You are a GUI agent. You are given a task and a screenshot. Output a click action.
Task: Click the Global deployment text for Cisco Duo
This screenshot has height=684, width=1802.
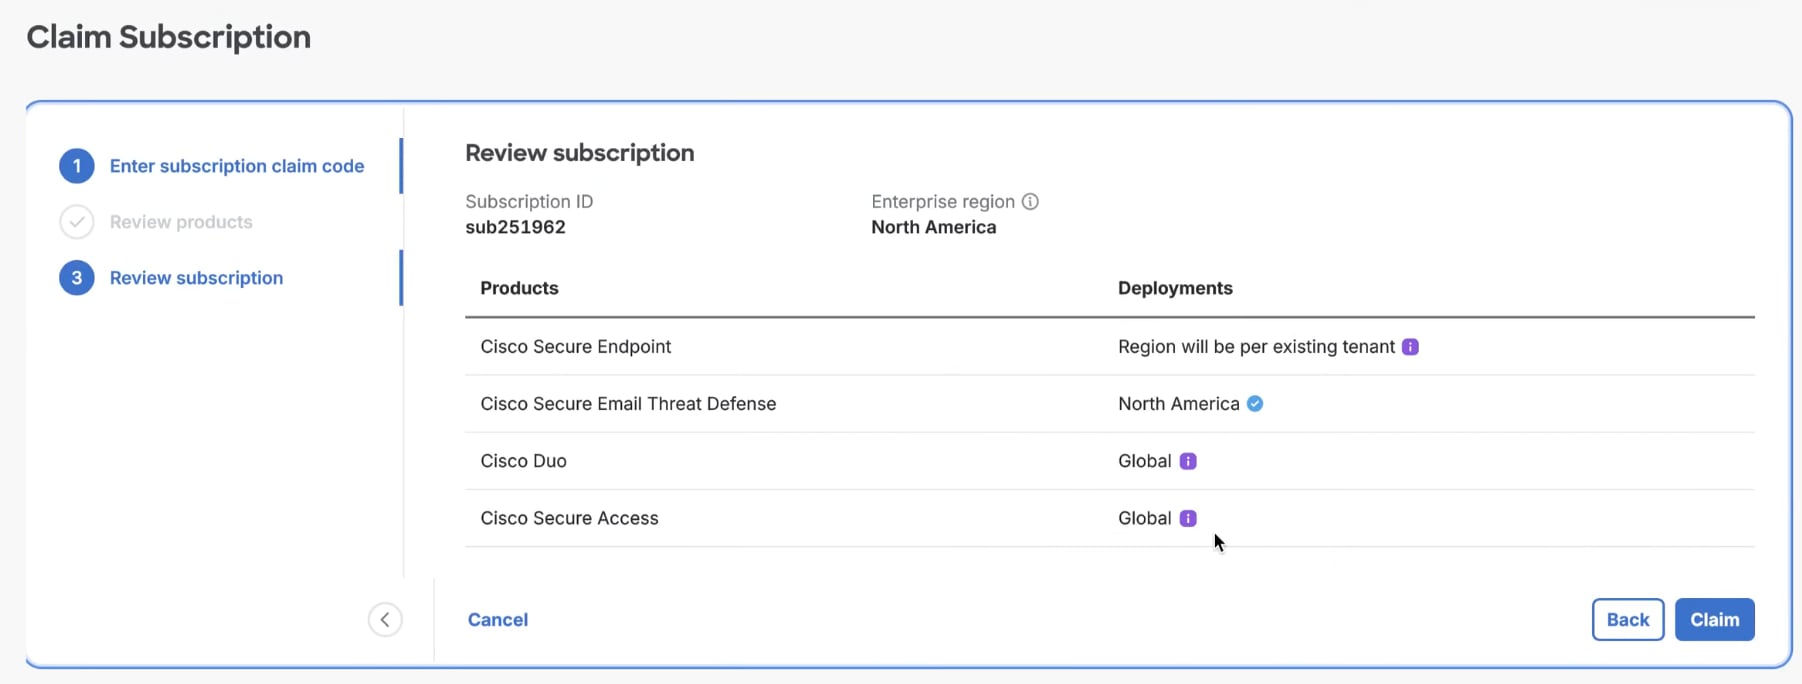click(1145, 461)
